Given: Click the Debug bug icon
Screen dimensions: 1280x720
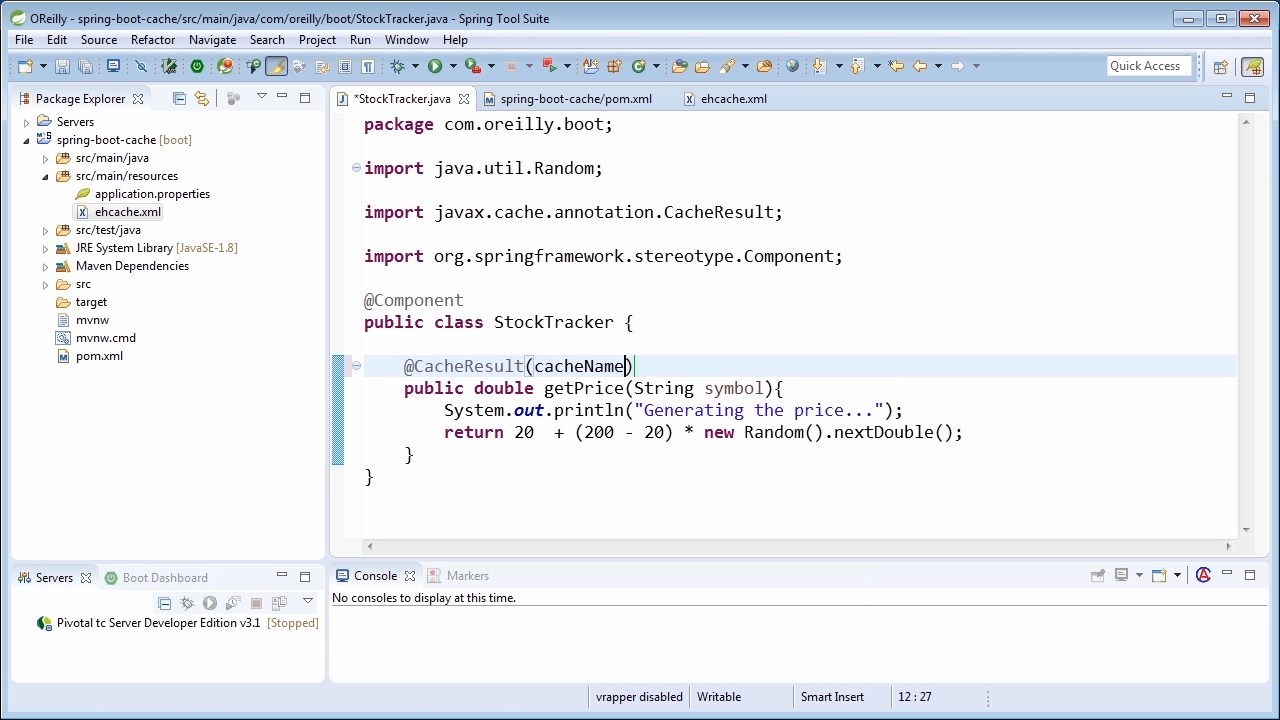Looking at the screenshot, I should [x=398, y=66].
